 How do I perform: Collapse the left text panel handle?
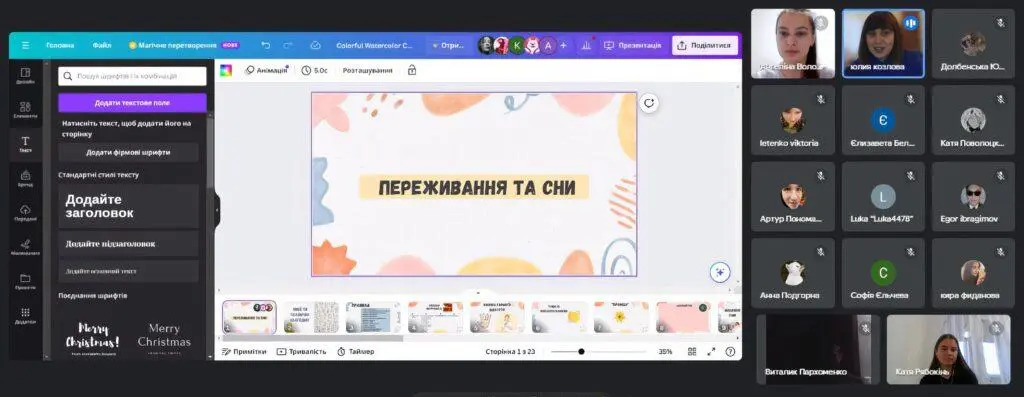217,209
